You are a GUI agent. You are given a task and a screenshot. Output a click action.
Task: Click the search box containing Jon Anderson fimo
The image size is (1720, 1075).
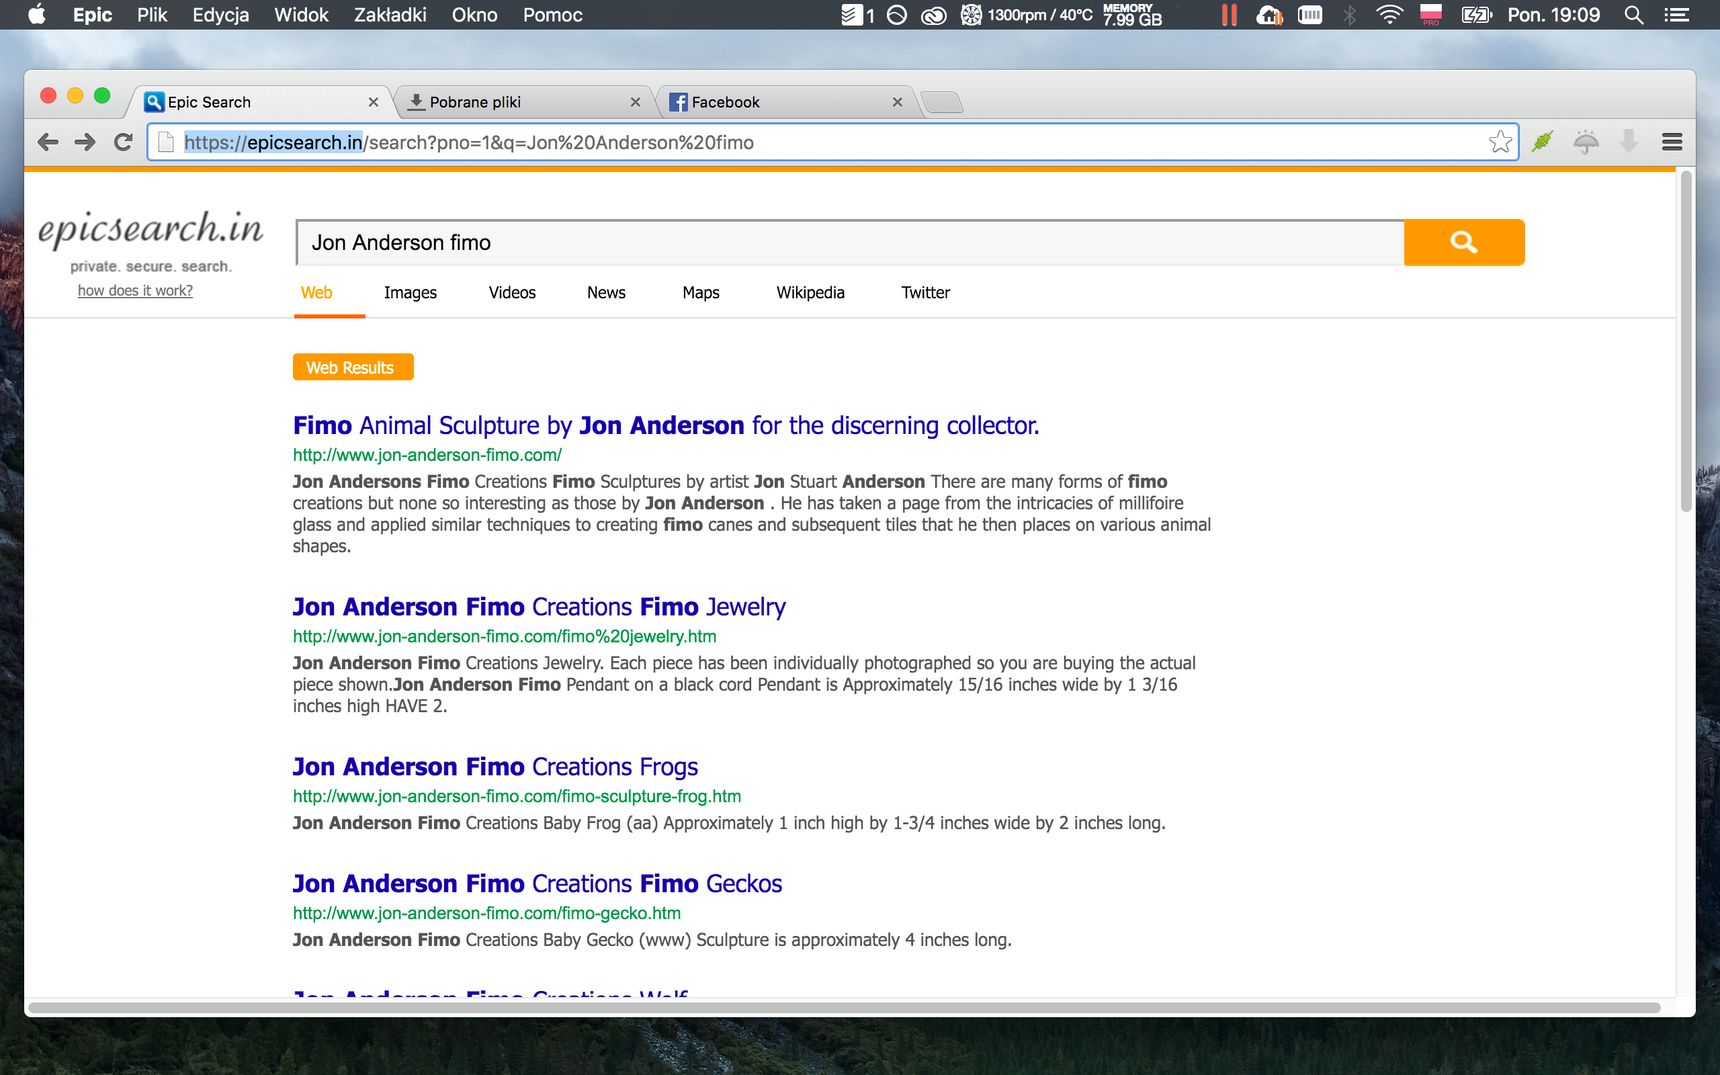[x=850, y=242]
